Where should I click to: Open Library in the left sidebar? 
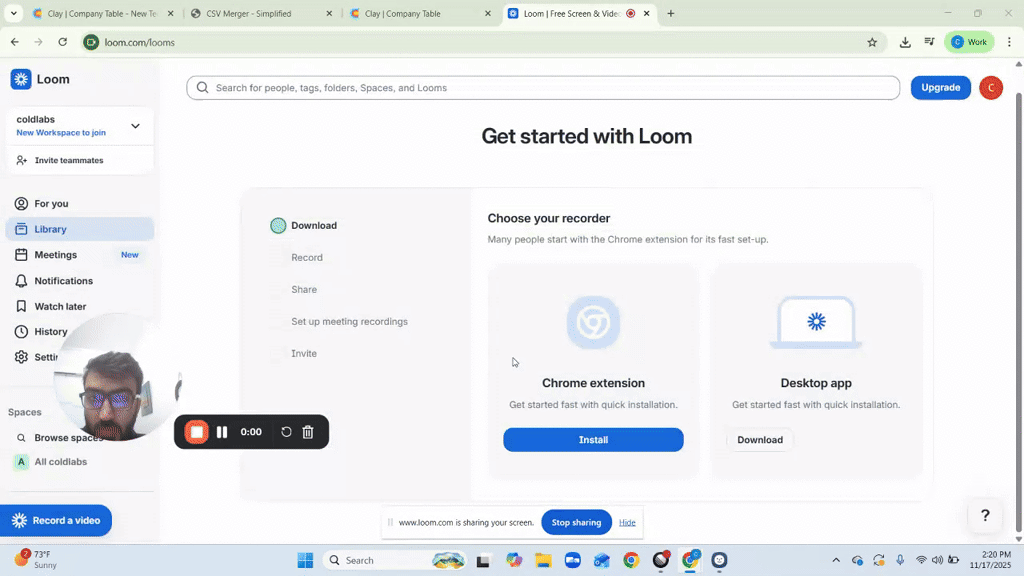coord(50,229)
